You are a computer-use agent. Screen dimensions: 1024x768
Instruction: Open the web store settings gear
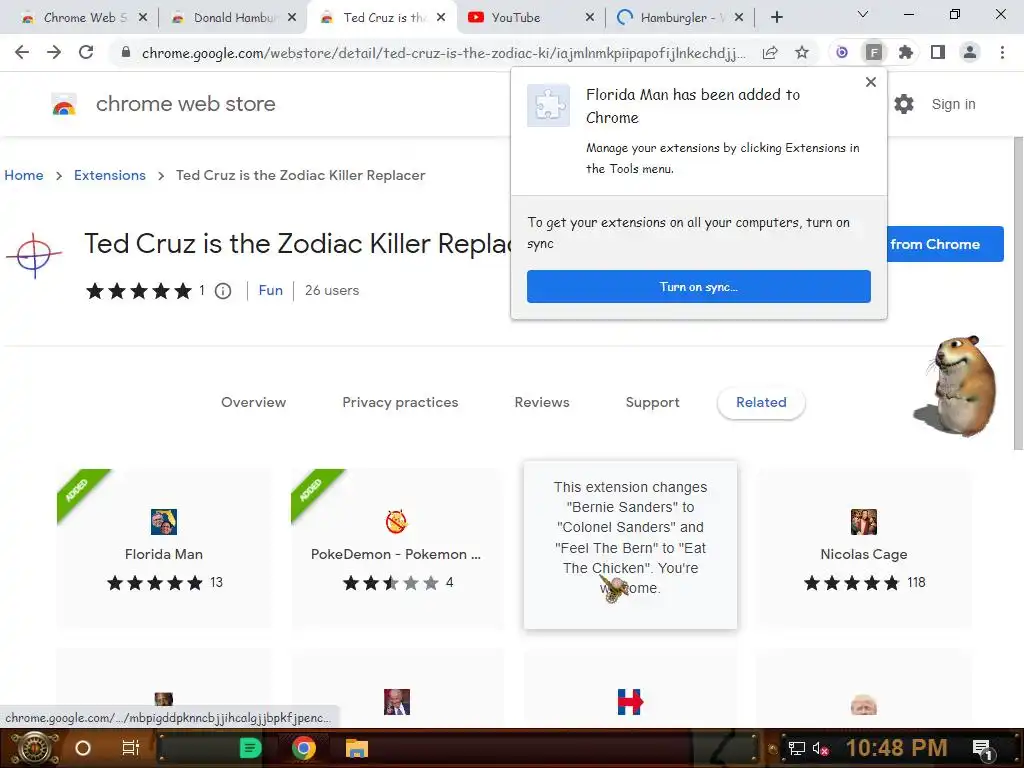(x=904, y=104)
